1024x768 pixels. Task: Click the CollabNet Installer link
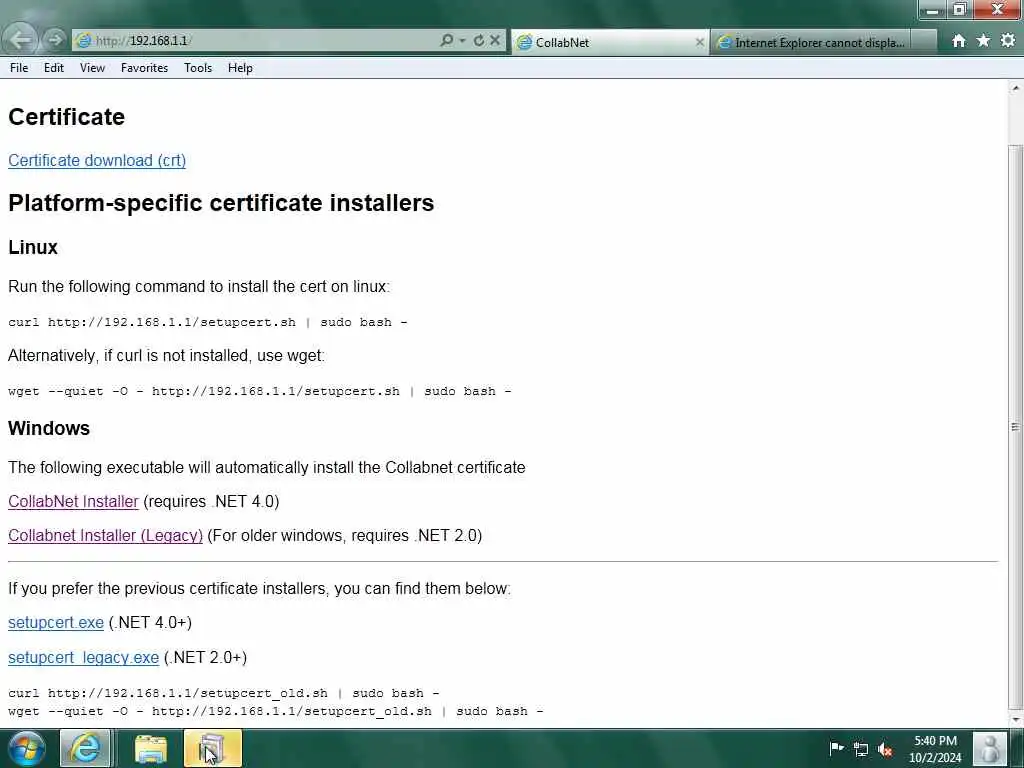coord(73,502)
